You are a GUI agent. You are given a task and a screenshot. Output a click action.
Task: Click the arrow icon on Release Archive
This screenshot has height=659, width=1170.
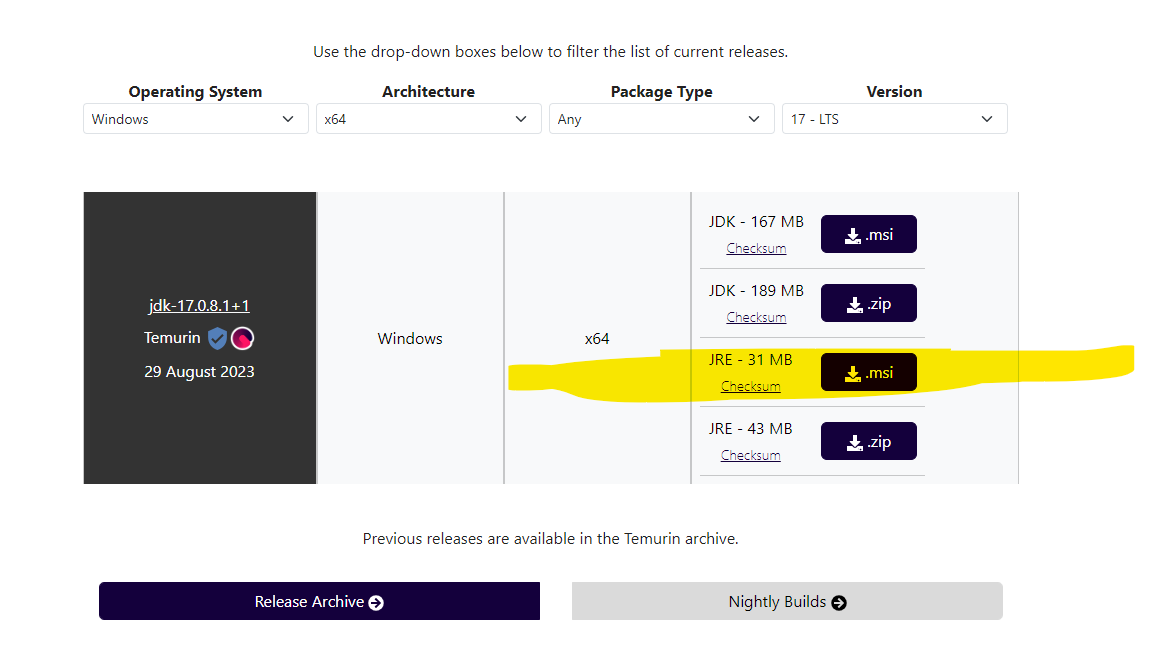click(376, 602)
